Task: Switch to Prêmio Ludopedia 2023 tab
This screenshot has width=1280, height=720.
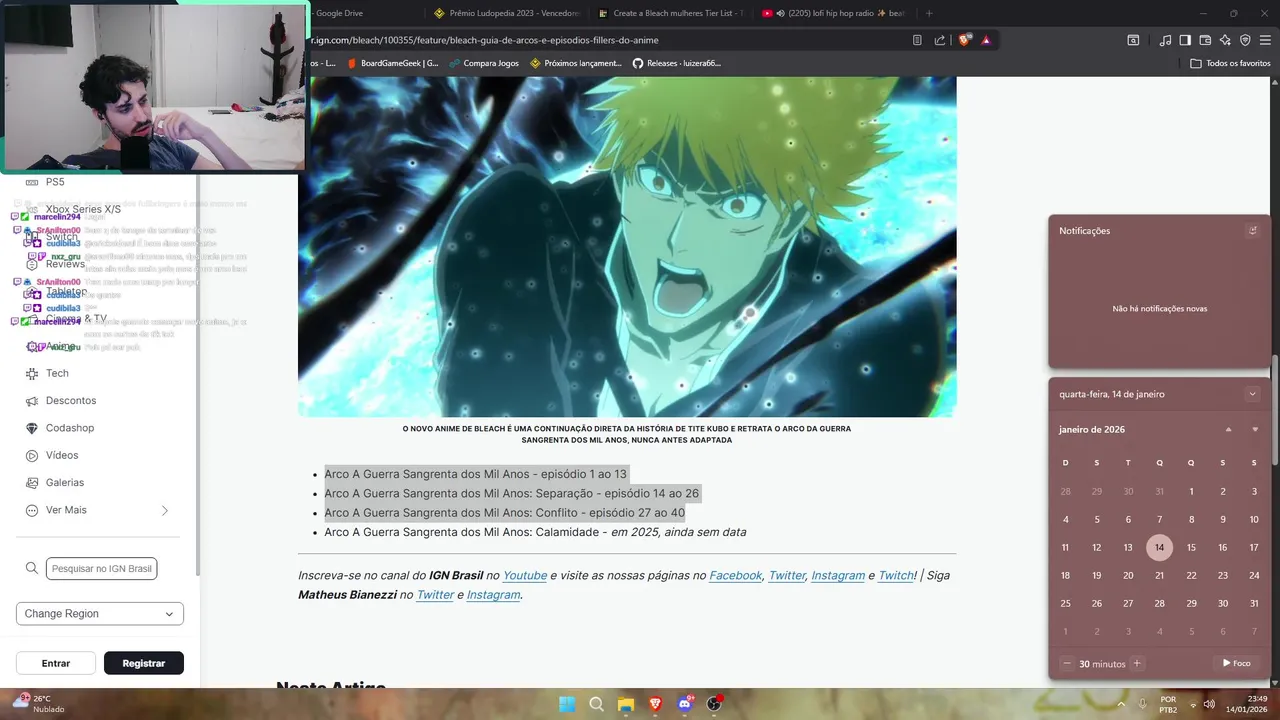Action: pyautogui.click(x=507, y=13)
